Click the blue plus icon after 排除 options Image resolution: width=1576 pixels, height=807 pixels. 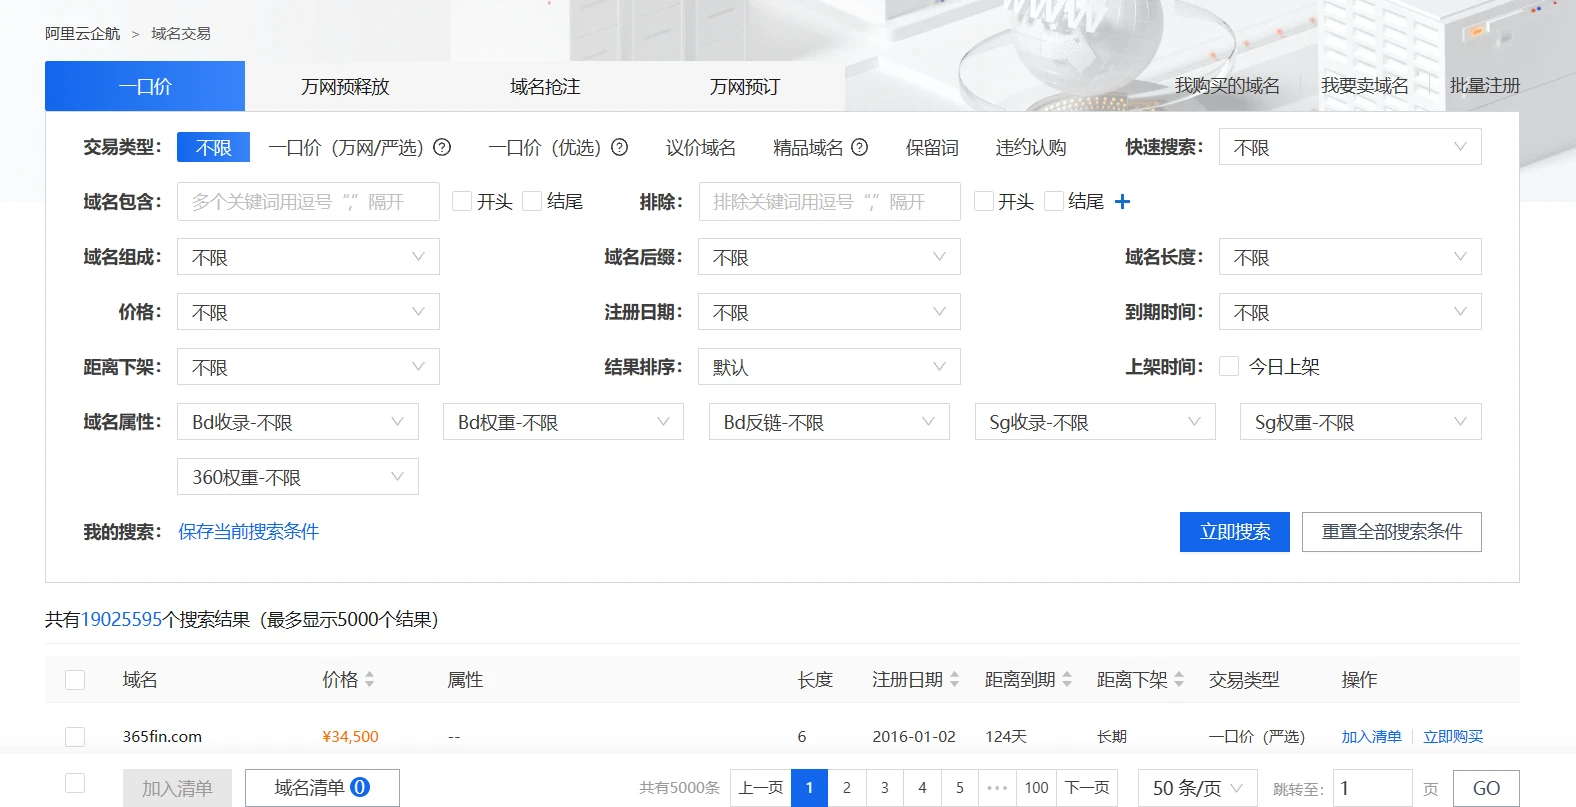[1122, 202]
